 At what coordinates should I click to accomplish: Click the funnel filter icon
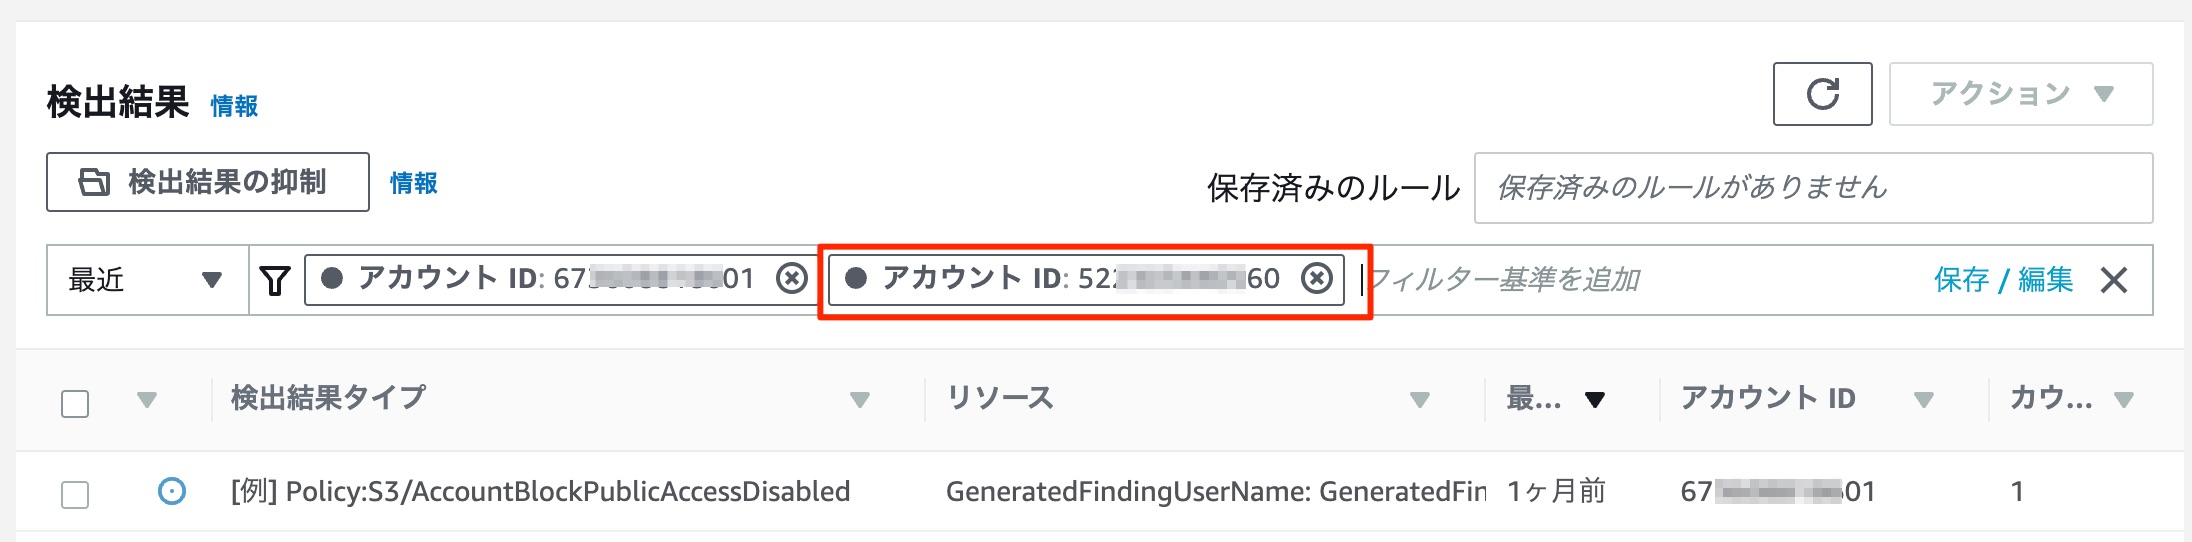[275, 280]
